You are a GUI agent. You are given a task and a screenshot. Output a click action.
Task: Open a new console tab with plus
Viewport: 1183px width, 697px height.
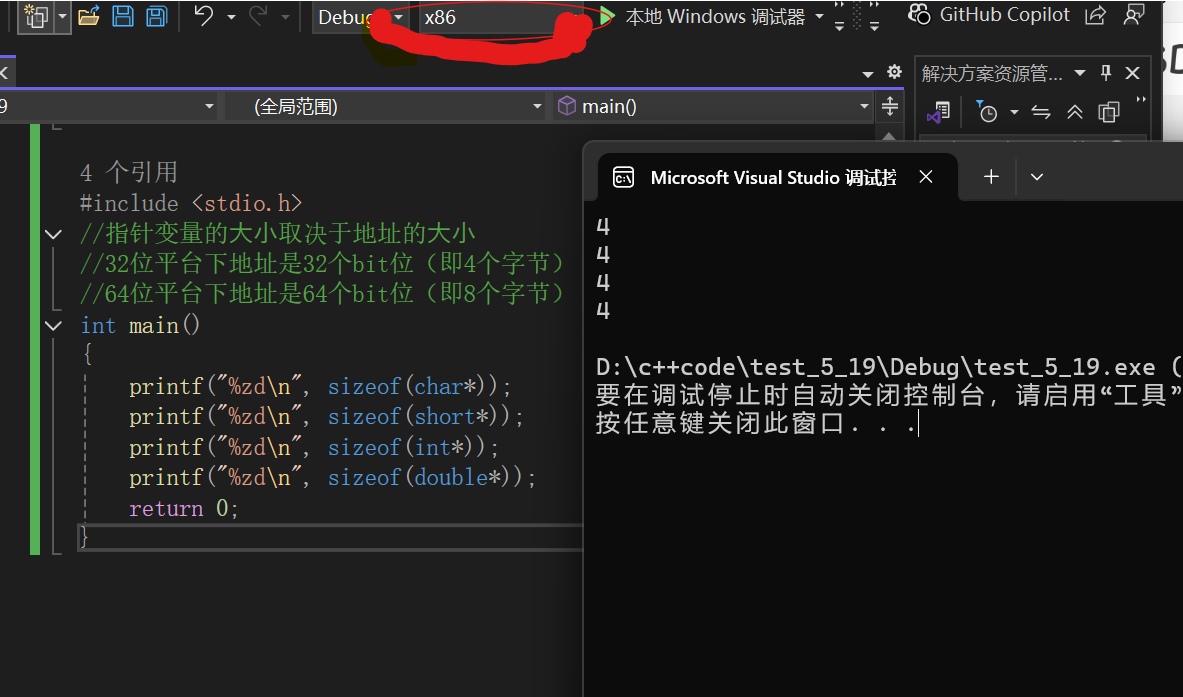[991, 177]
